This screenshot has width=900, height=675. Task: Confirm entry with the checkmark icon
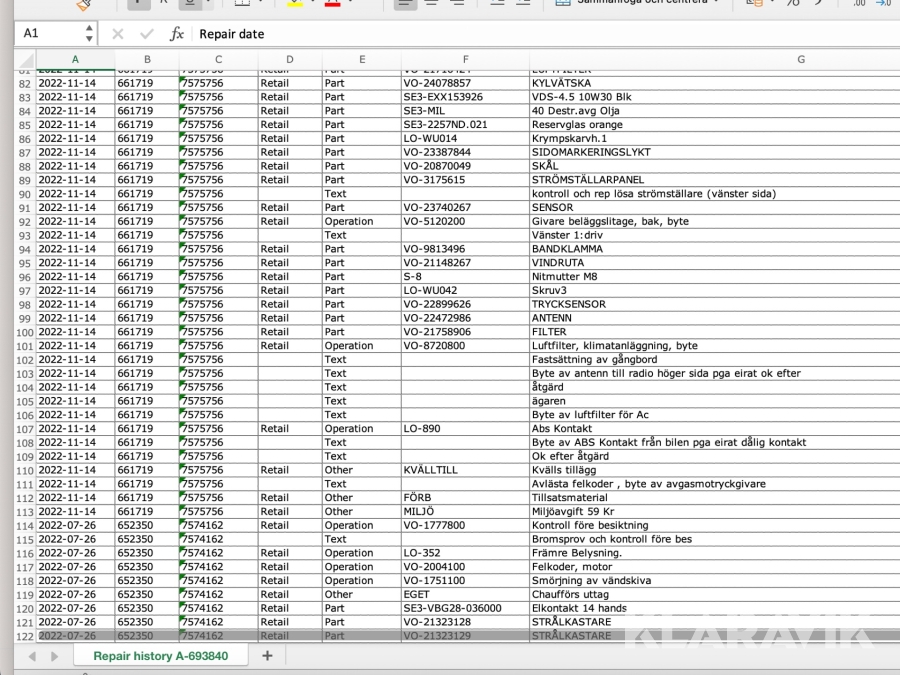pos(147,34)
